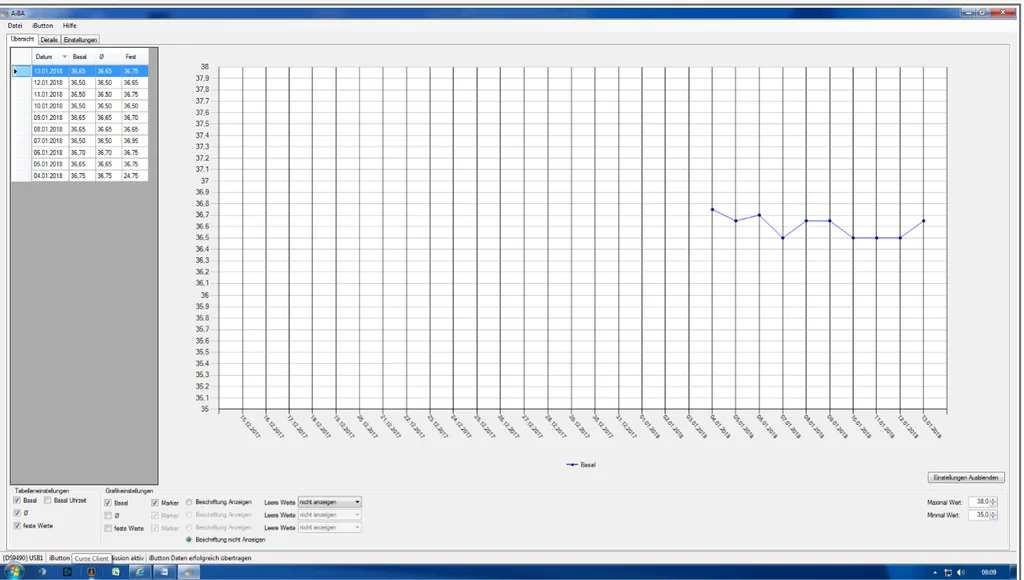
Task: Click the volume icon in system tray
Action: [961, 573]
